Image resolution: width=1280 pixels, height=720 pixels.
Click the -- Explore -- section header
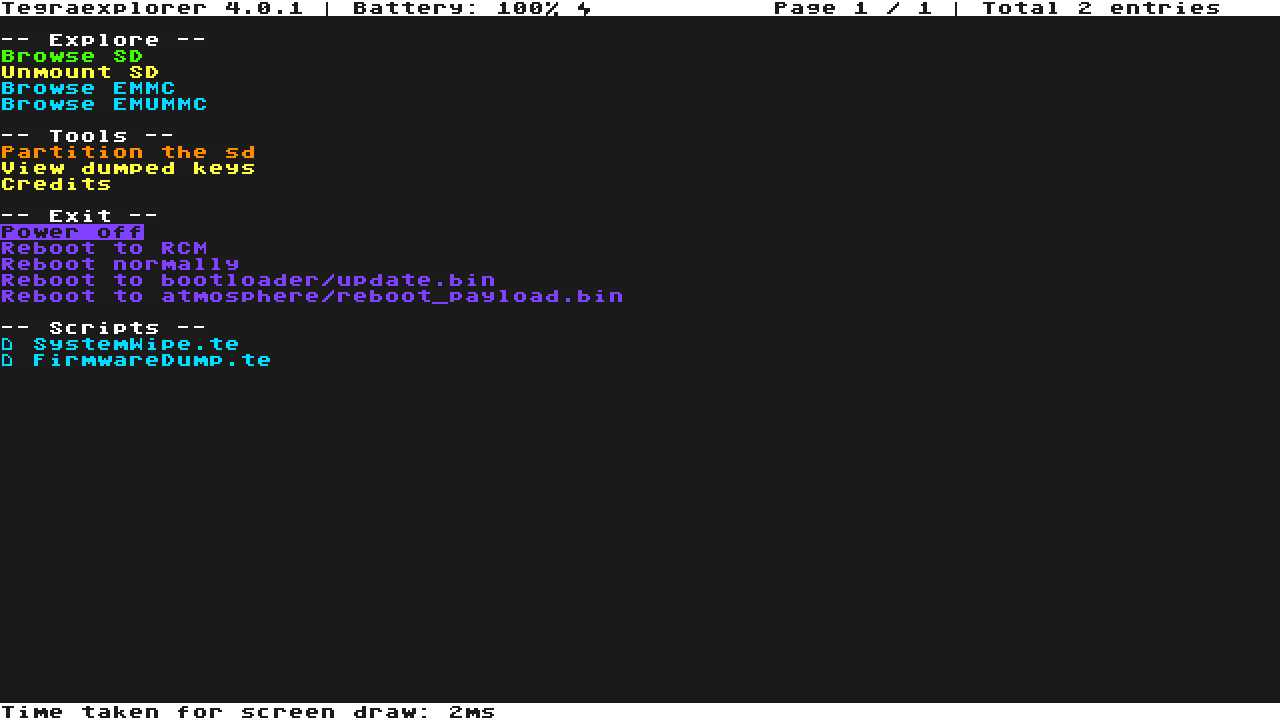[x=104, y=40]
